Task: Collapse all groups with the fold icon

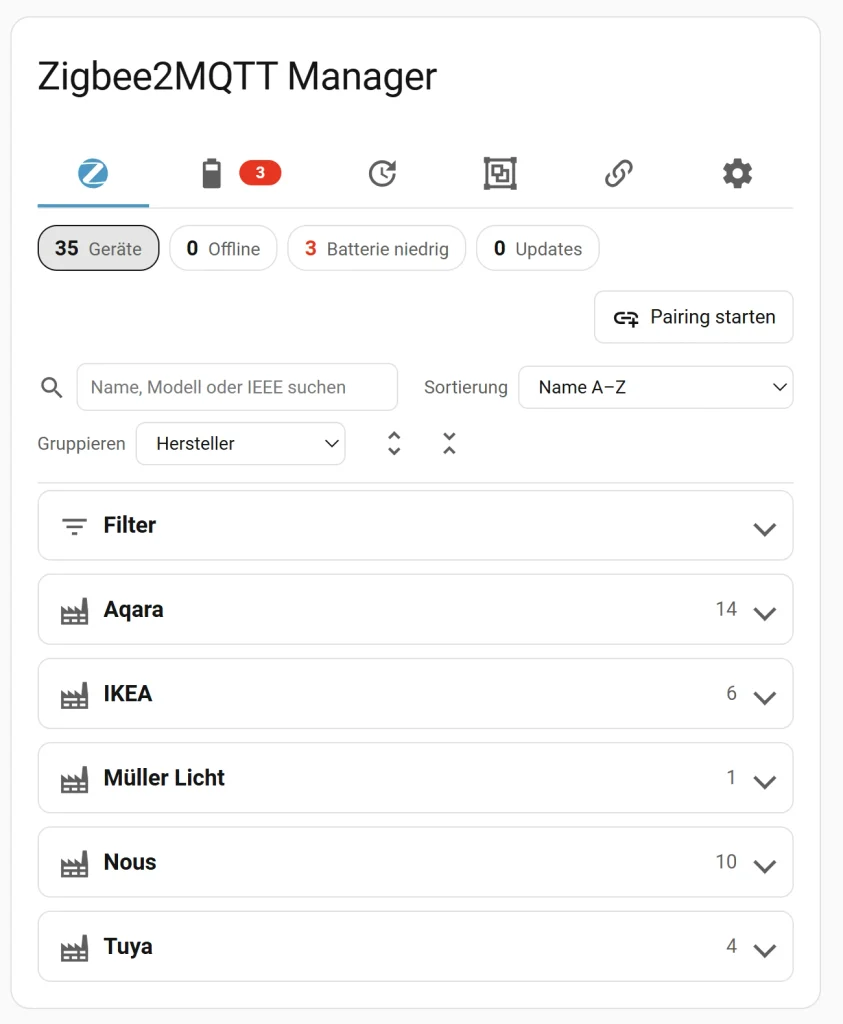Action: (x=449, y=443)
